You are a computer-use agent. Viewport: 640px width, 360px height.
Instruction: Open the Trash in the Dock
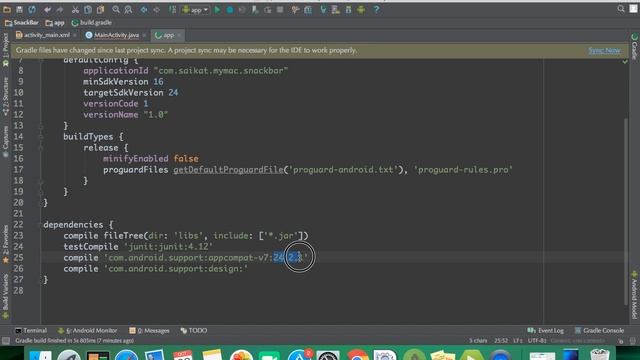coord(600,355)
